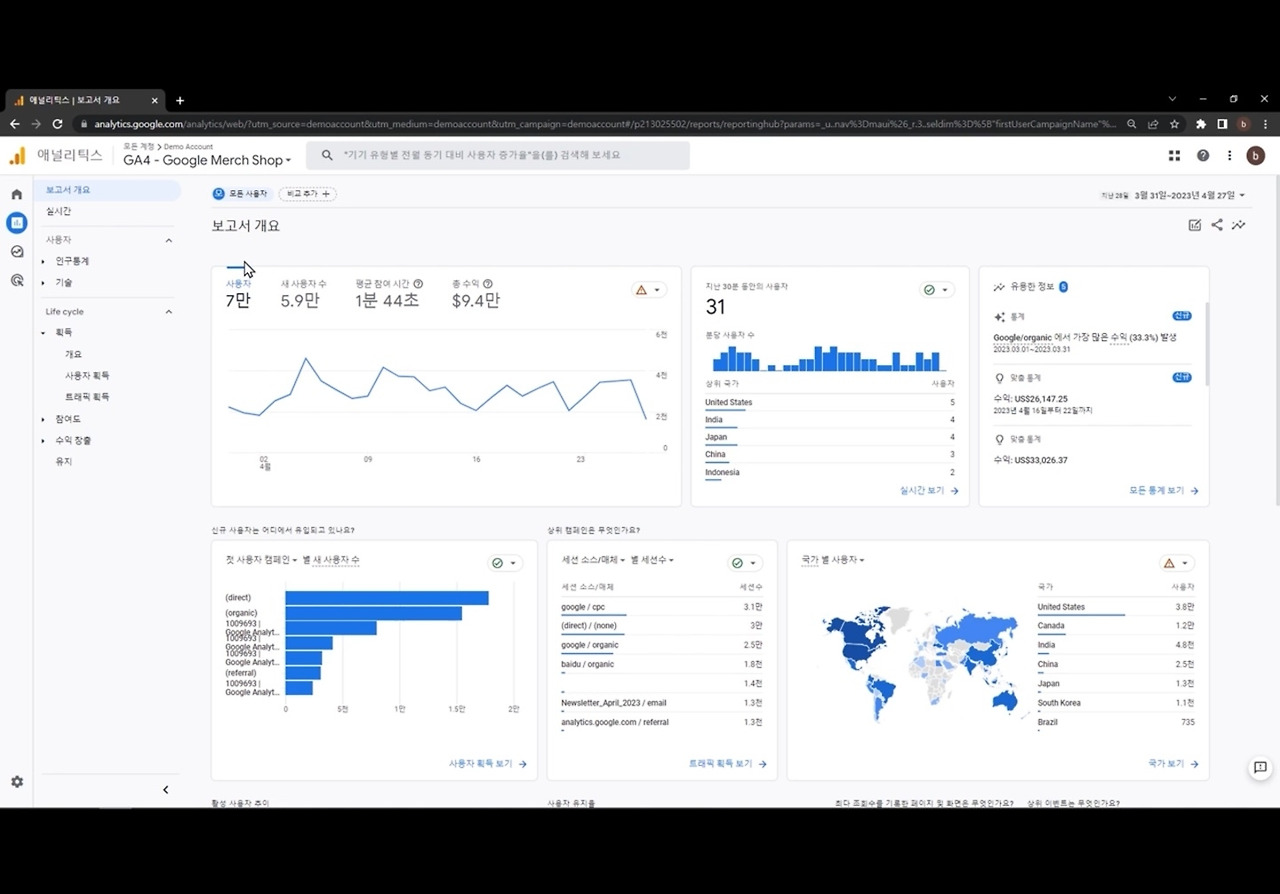Open the Home icon in left rail
This screenshot has width=1280, height=894.
(x=17, y=194)
